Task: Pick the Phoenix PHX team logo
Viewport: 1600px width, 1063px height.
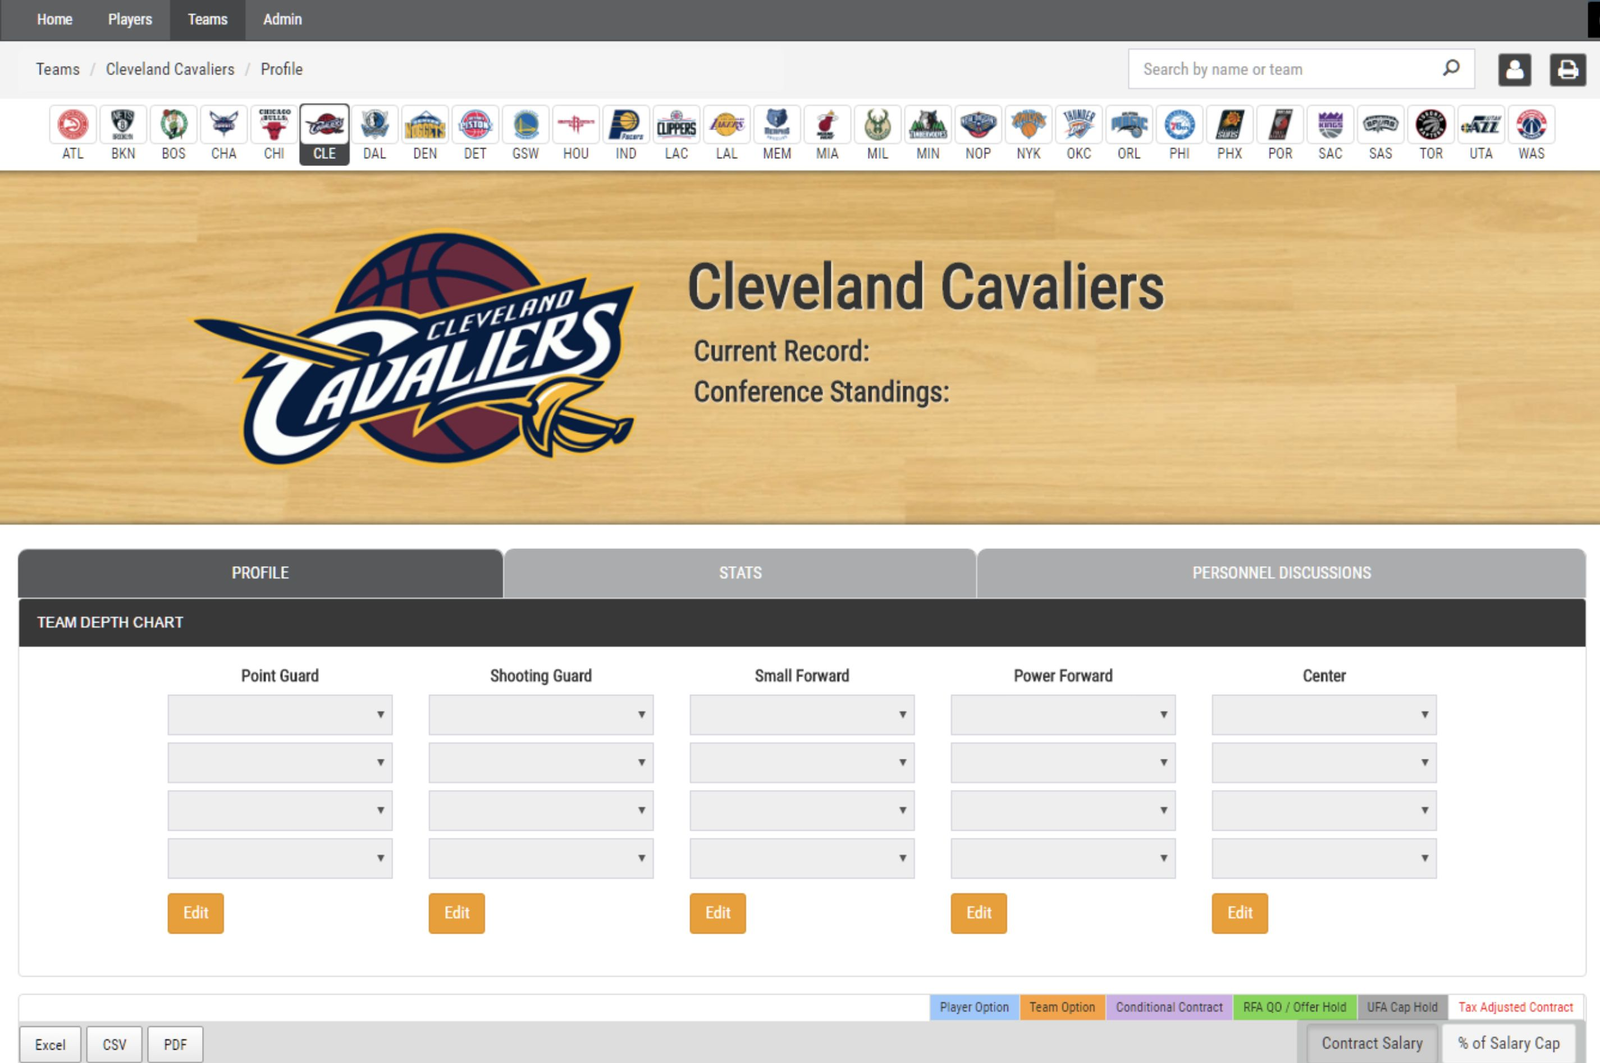Action: click(1230, 134)
